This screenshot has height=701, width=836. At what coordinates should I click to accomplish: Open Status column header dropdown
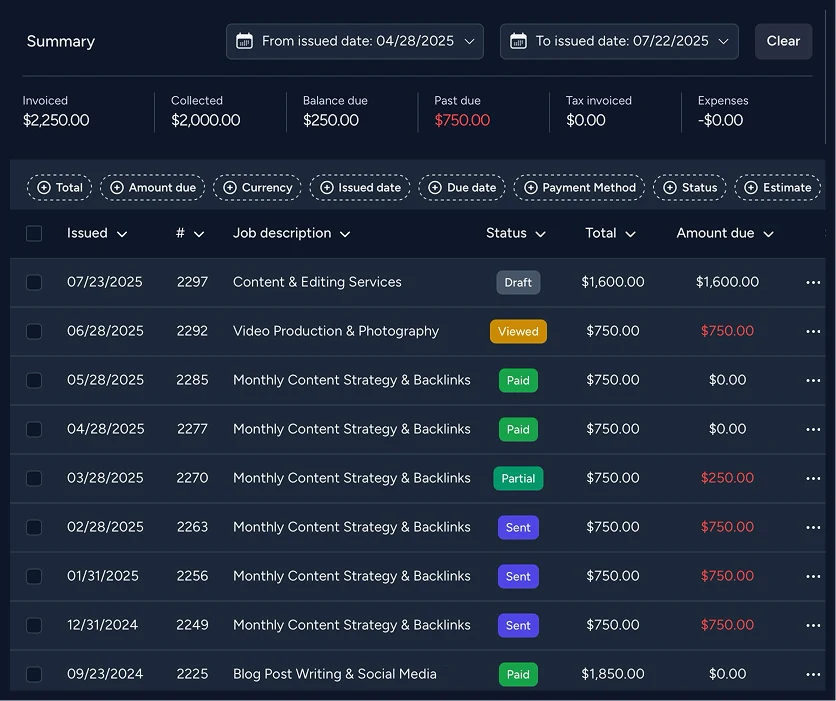(516, 233)
